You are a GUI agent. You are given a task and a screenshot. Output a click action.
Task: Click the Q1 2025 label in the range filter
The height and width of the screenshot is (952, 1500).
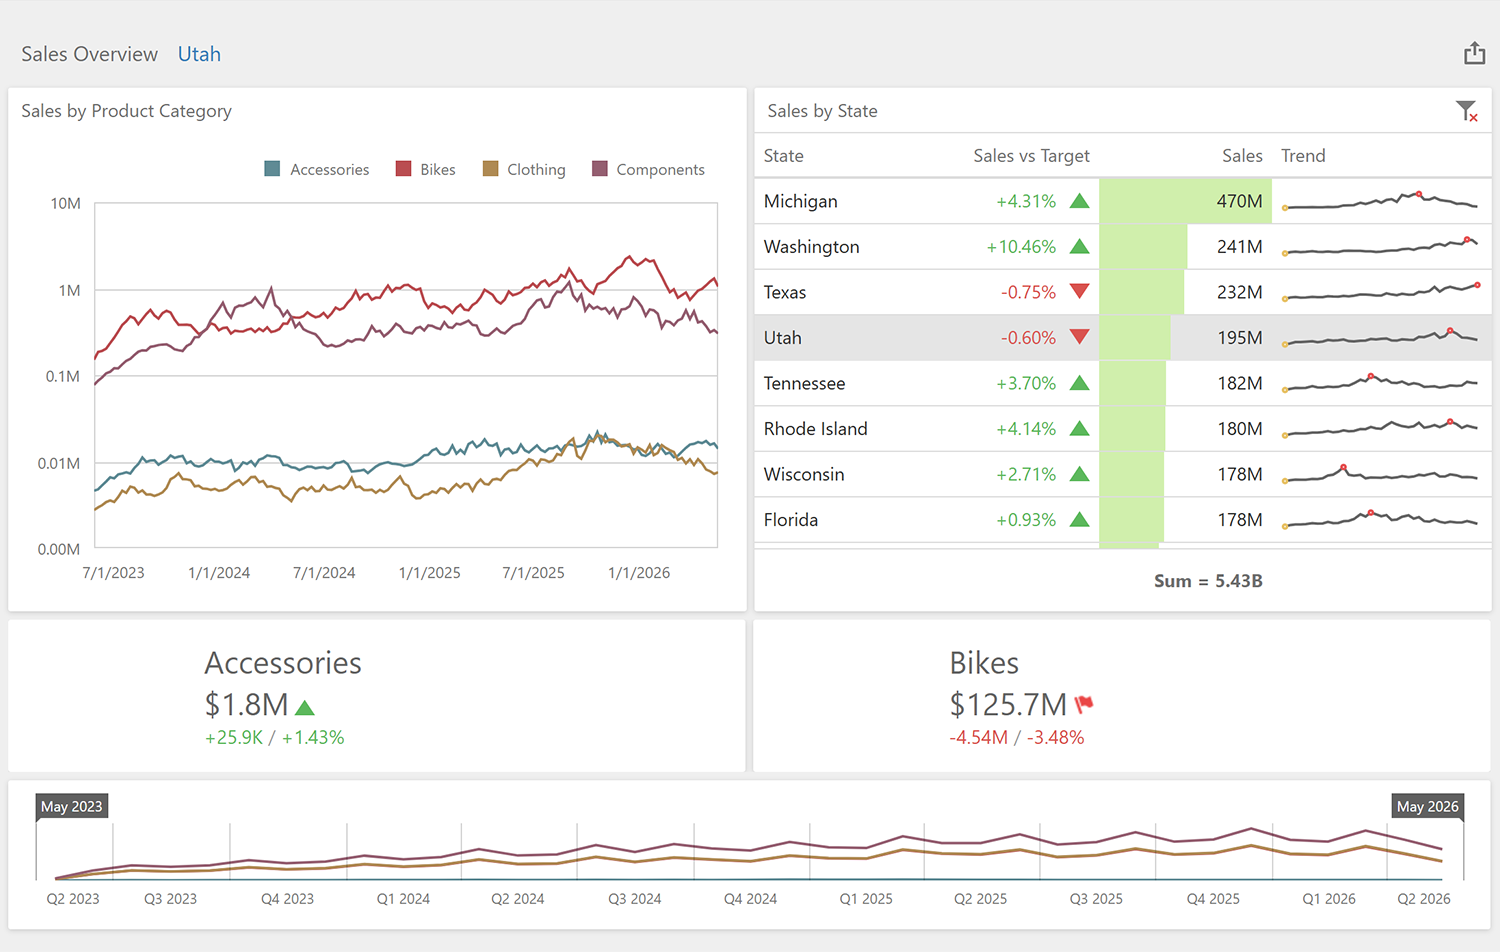866,899
